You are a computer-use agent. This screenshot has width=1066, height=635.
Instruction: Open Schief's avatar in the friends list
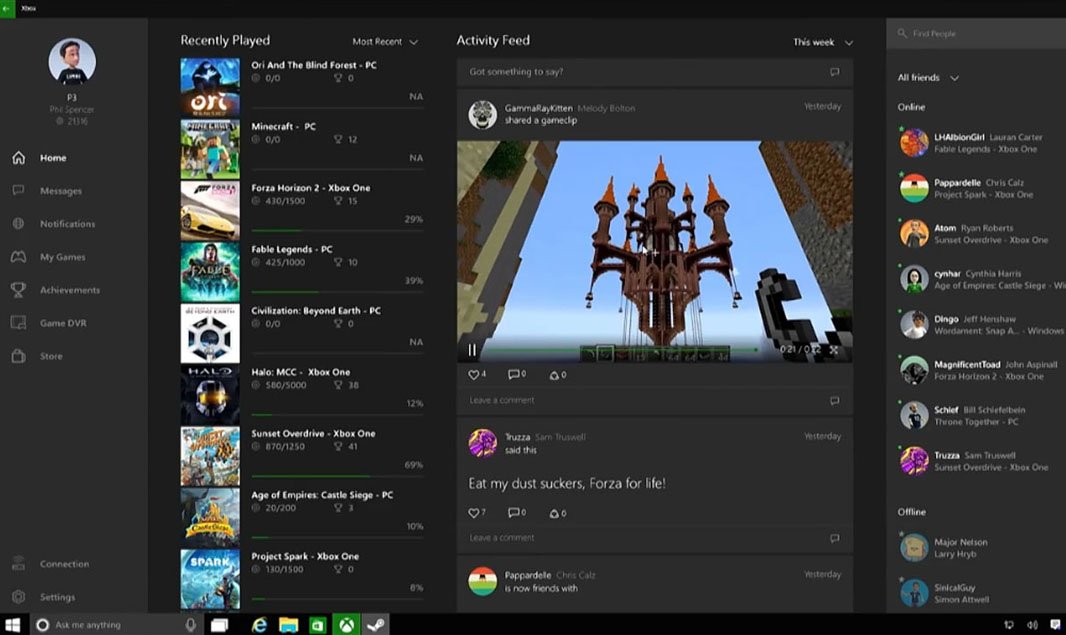tap(914, 415)
